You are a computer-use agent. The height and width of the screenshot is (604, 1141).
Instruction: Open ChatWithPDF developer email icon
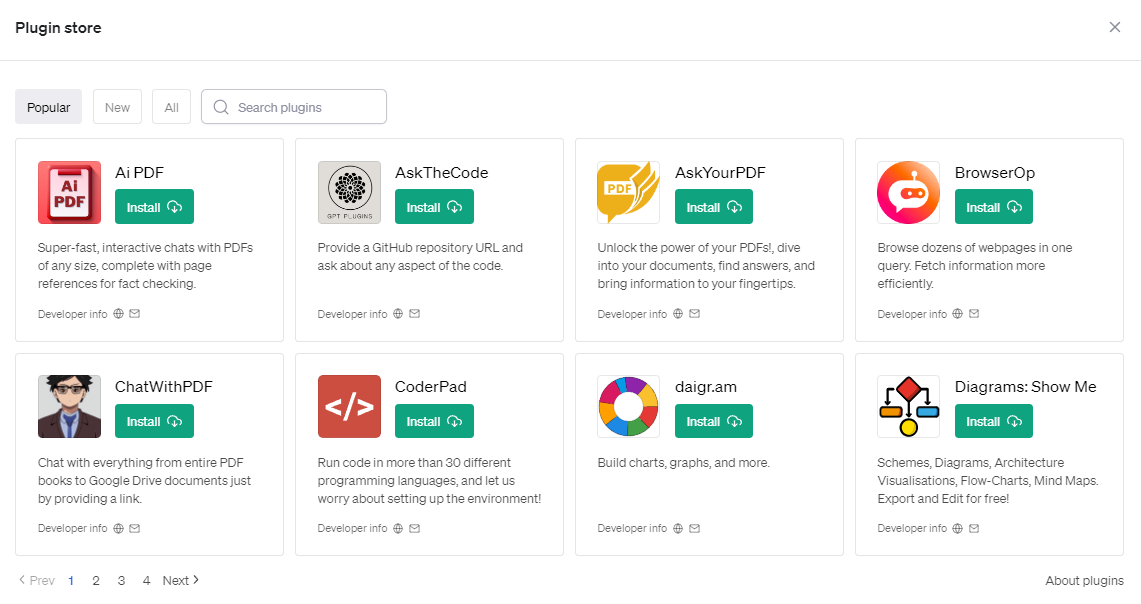(x=135, y=528)
